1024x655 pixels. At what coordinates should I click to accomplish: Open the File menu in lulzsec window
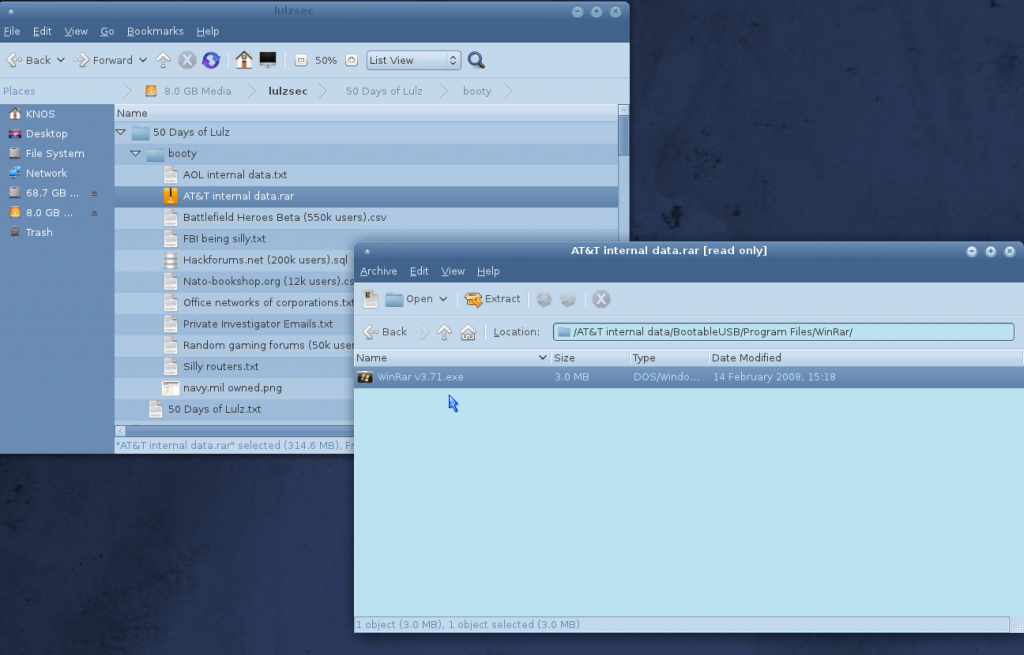pyautogui.click(x=12, y=31)
